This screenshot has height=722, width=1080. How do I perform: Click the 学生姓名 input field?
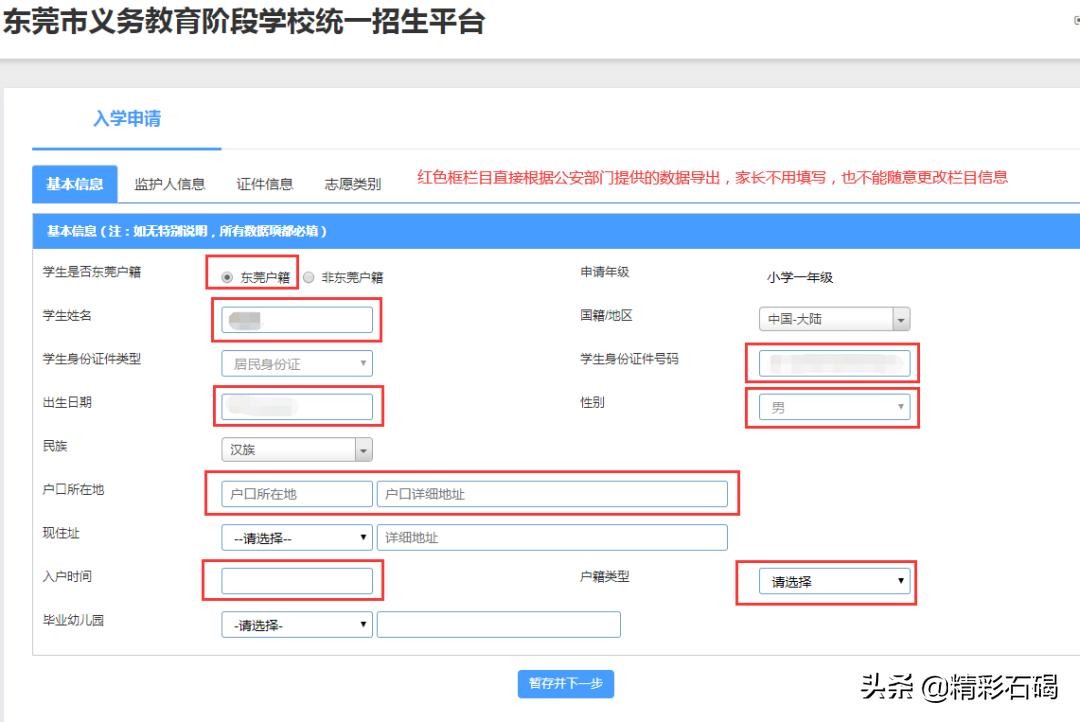tap(296, 320)
